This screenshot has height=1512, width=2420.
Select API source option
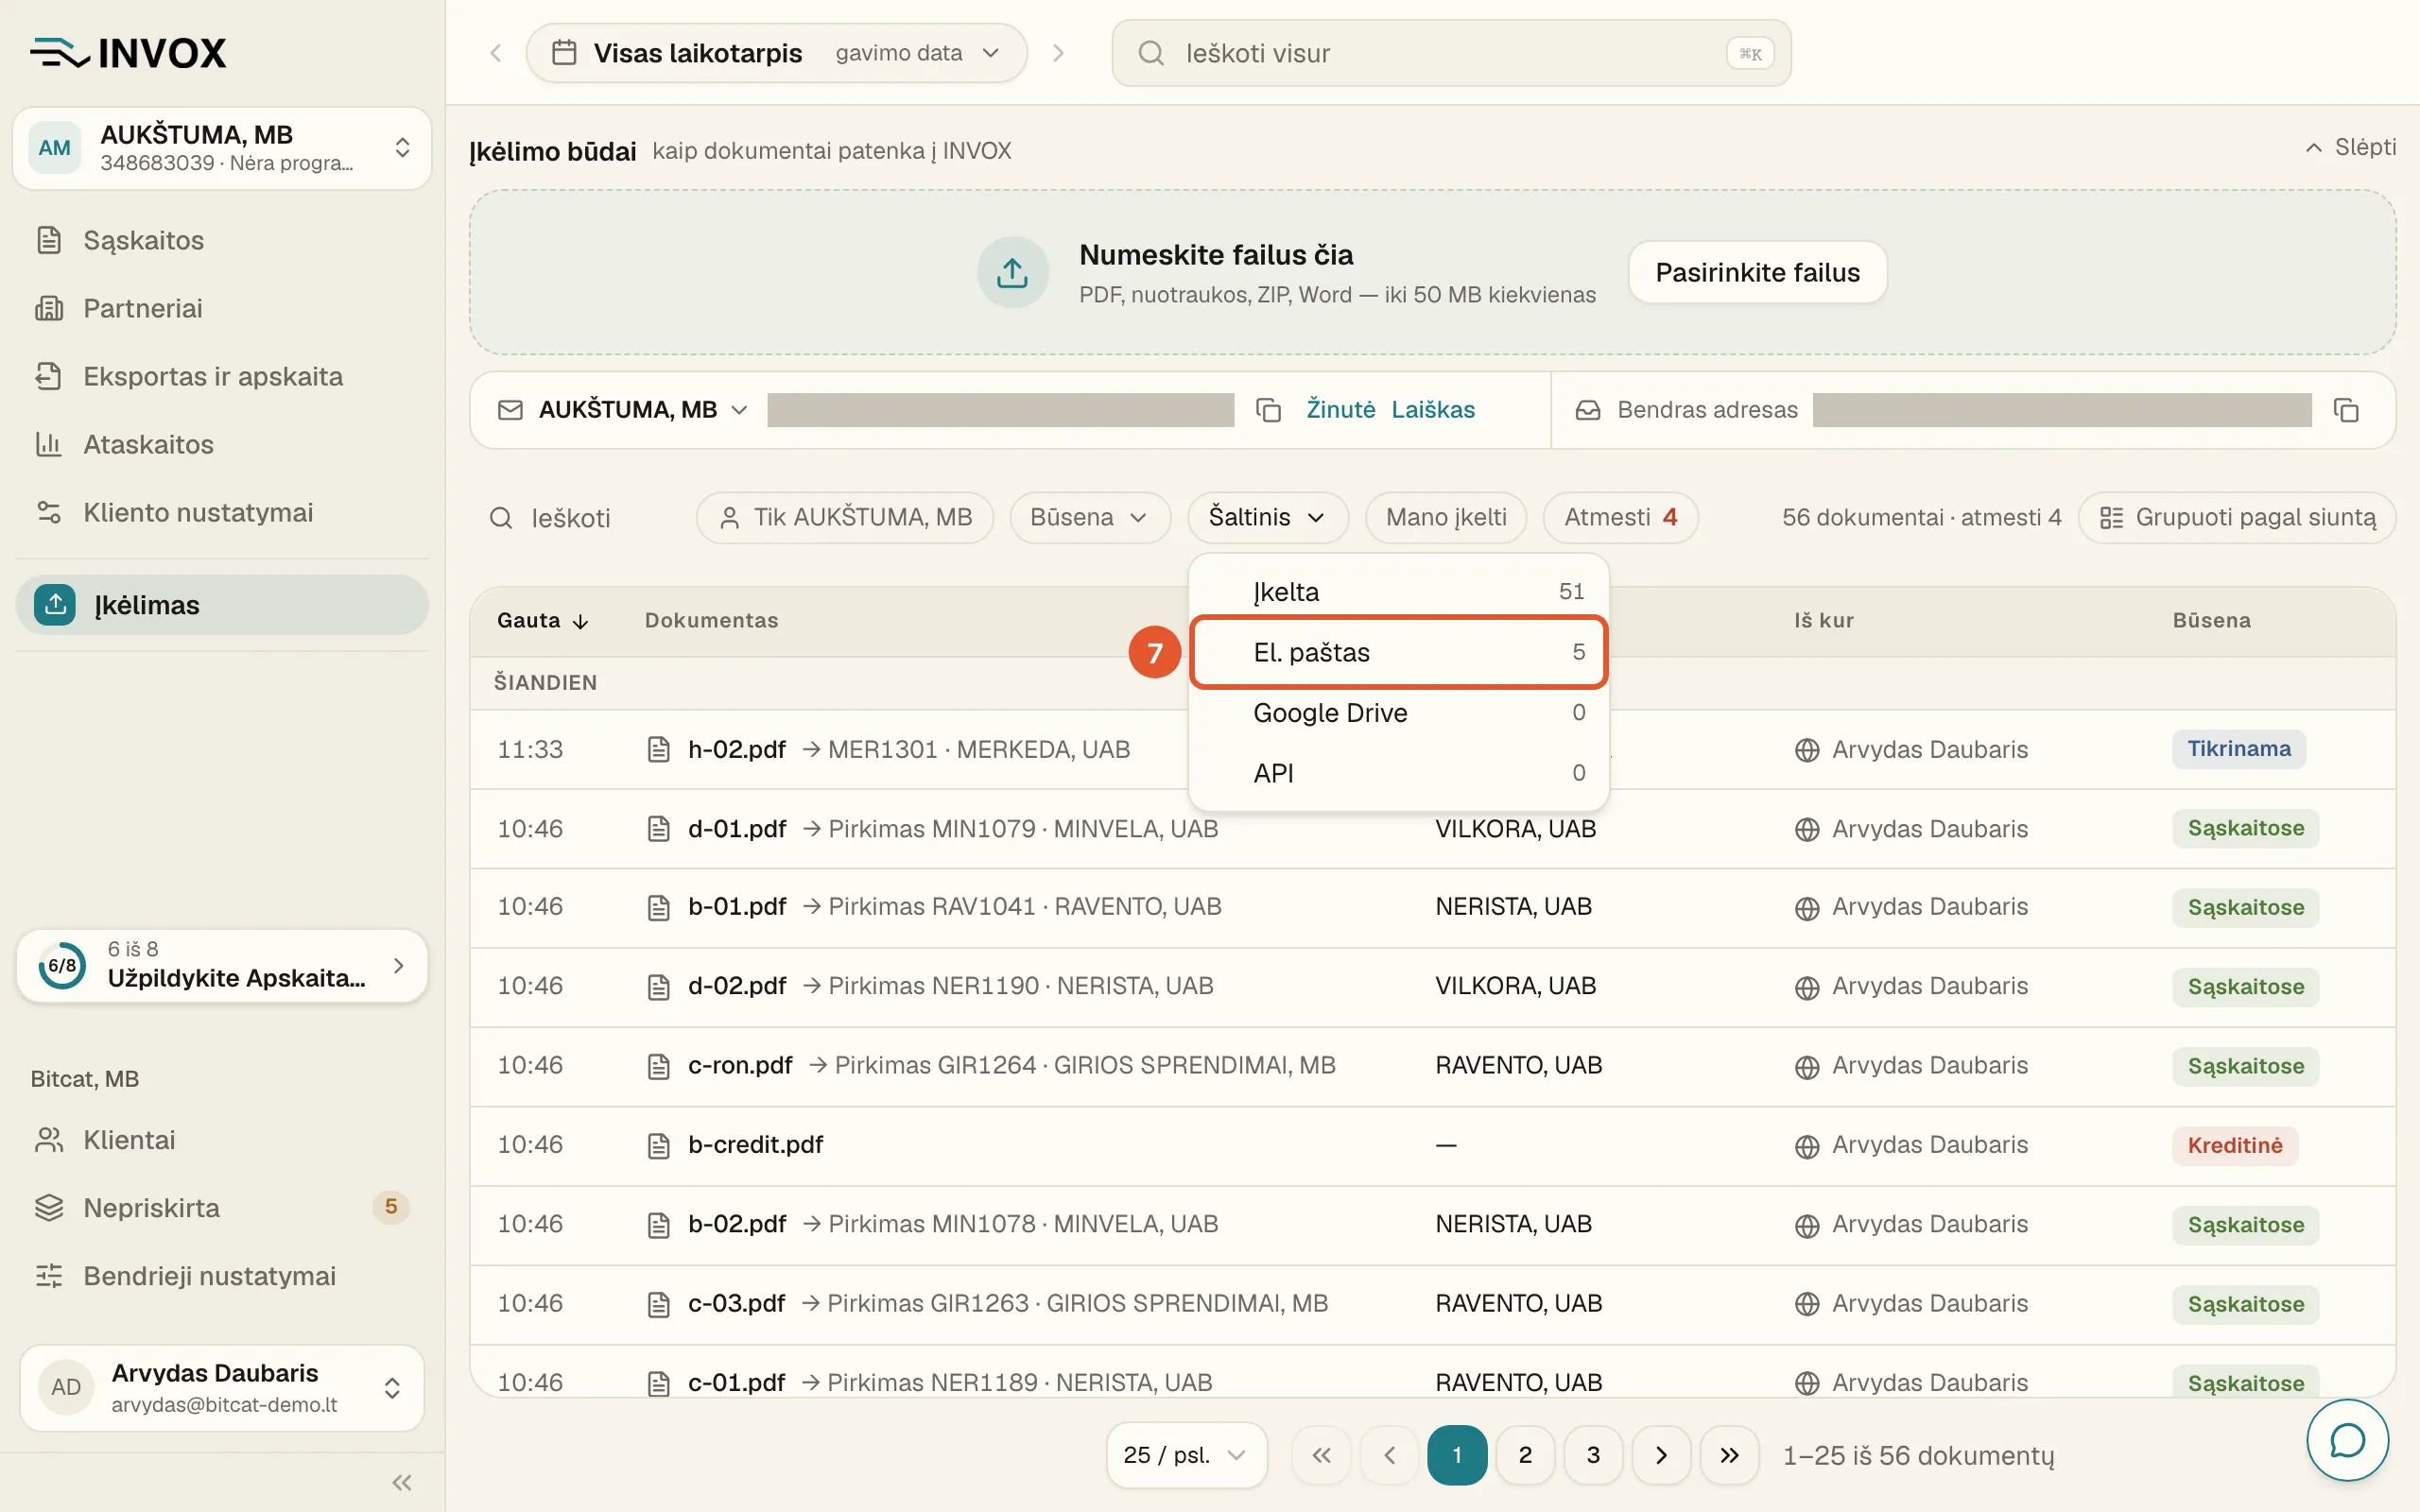pyautogui.click(x=1399, y=773)
